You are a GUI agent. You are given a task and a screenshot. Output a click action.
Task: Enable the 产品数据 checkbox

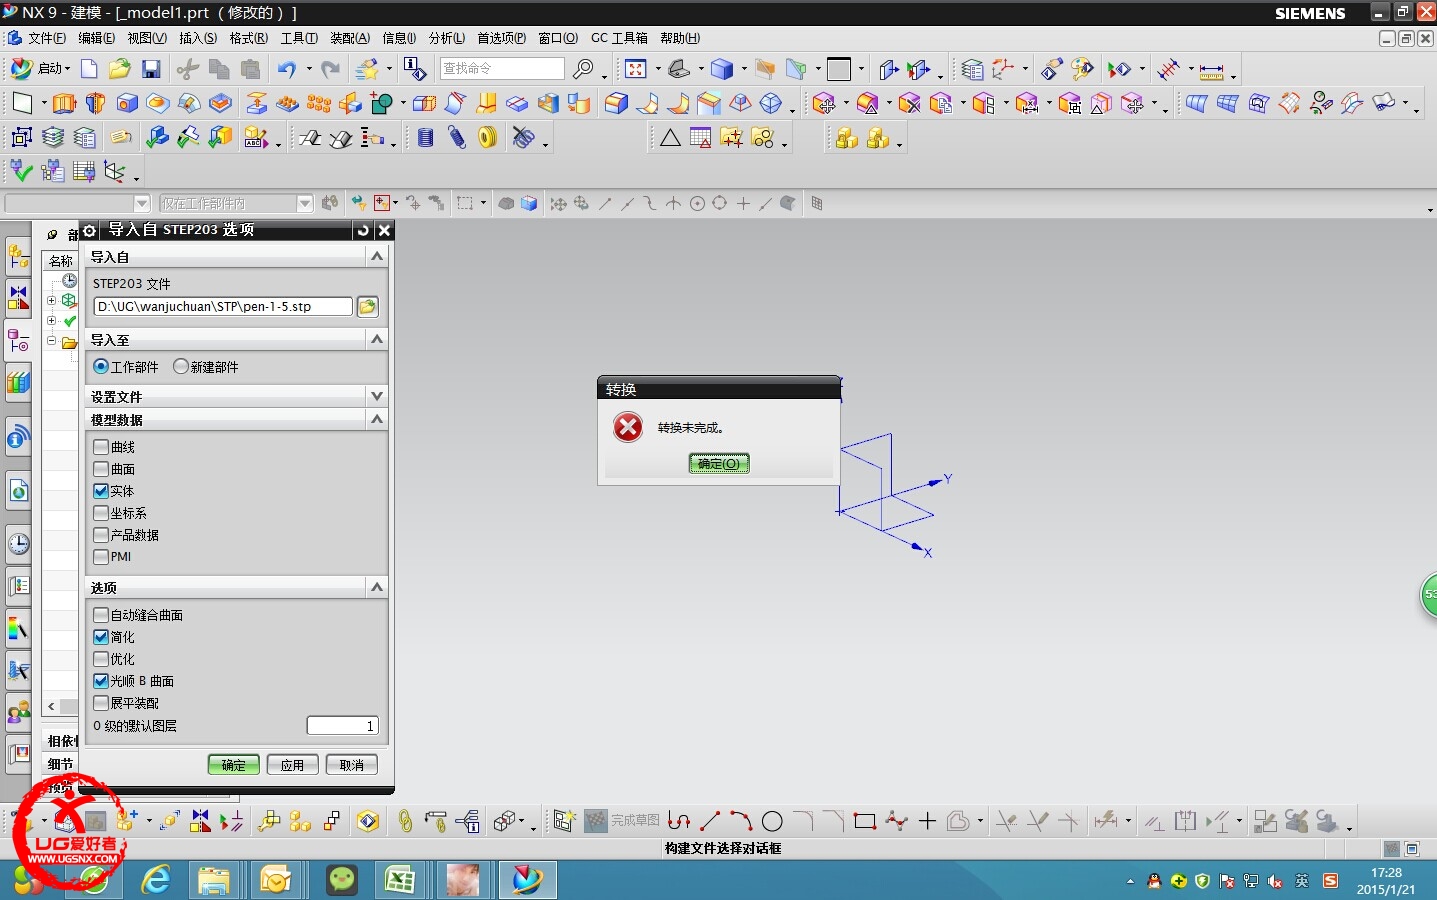[101, 535]
